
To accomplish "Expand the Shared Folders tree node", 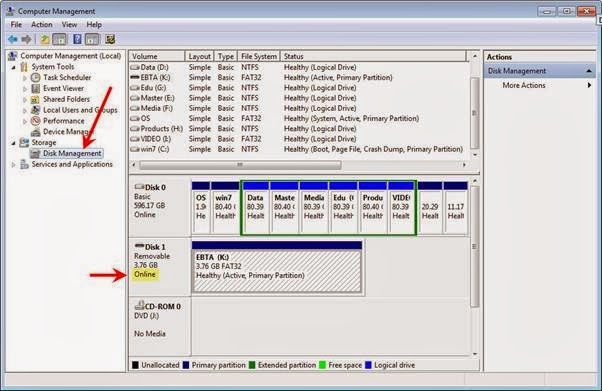I will click(x=25, y=99).
